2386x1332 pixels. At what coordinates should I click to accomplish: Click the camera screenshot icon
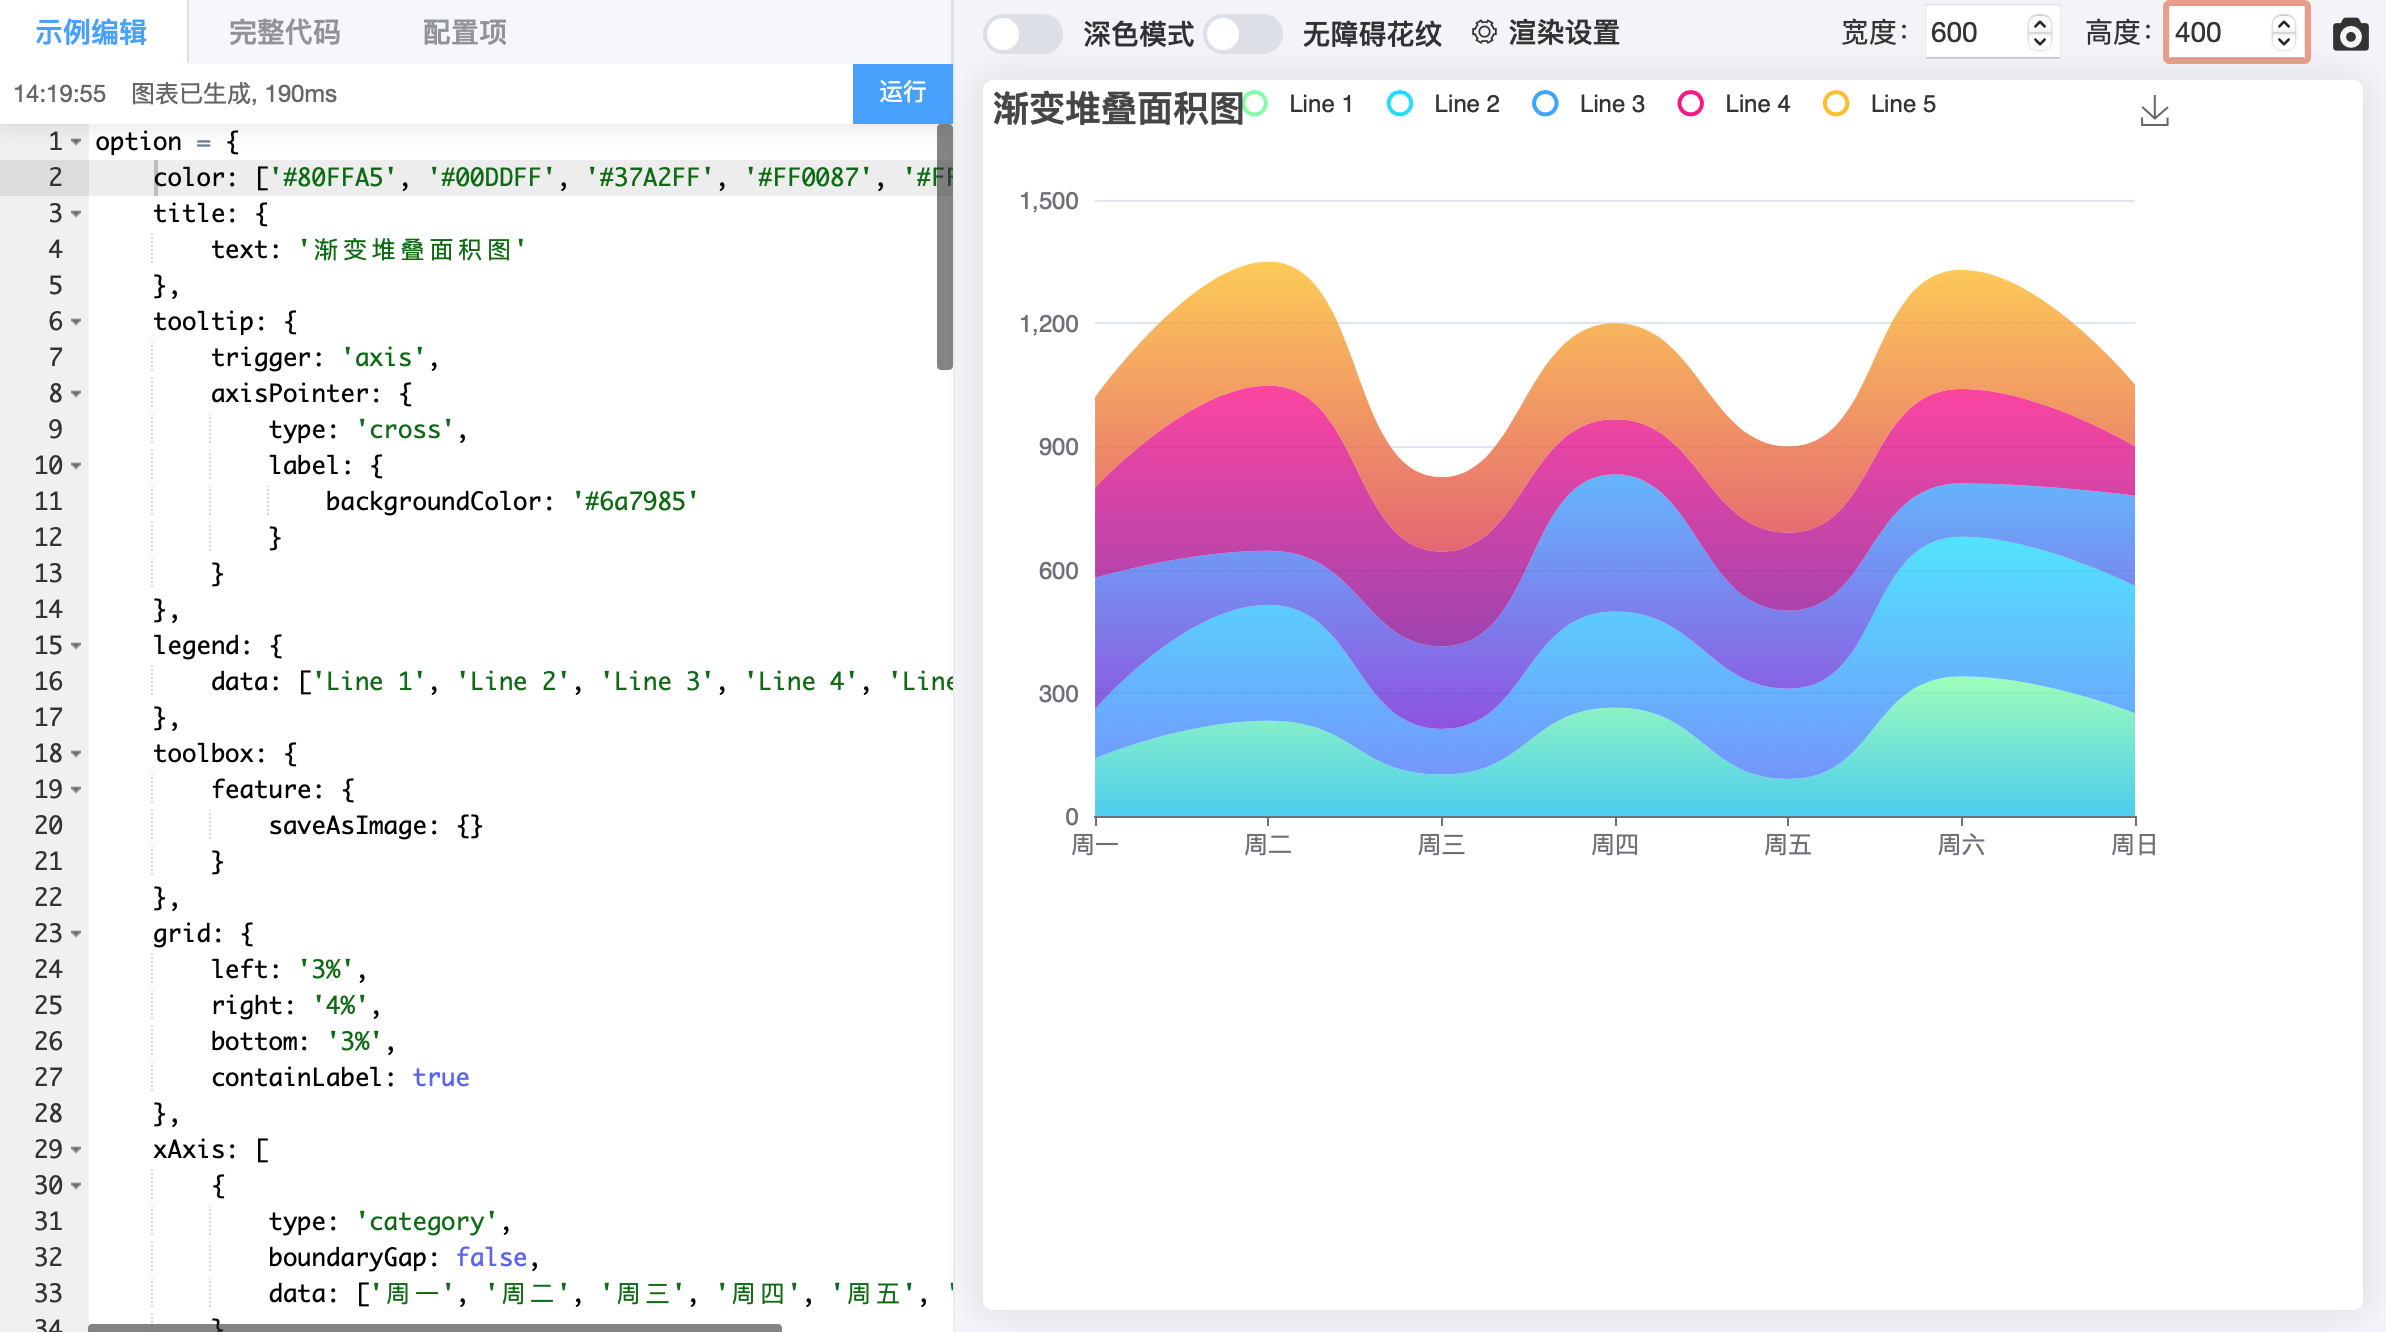2350,35
